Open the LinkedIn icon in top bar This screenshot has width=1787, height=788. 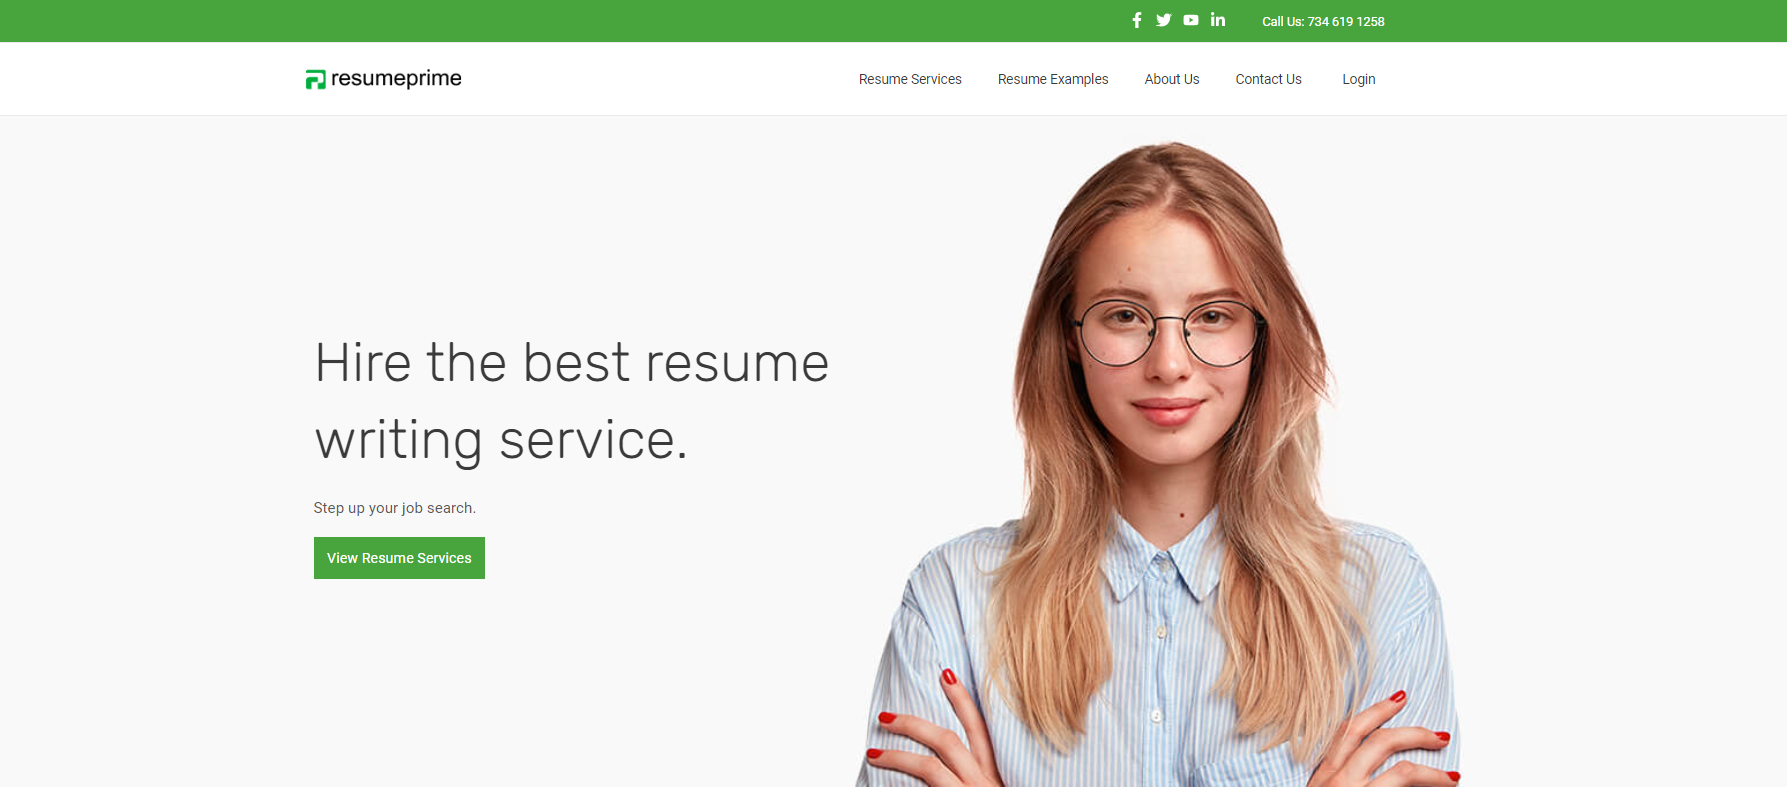point(1218,19)
